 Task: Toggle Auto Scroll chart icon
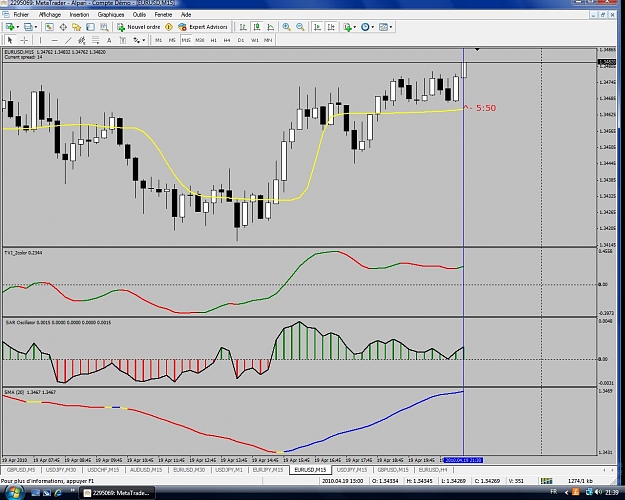click(317, 27)
